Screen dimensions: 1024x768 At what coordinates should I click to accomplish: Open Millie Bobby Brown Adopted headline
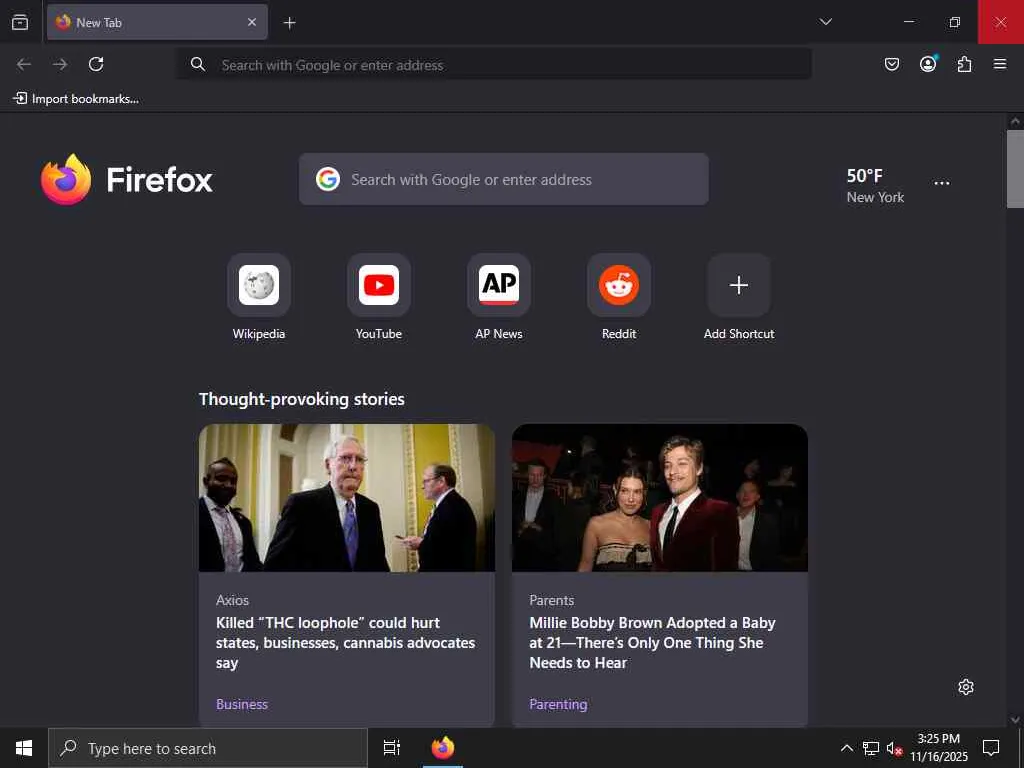652,643
